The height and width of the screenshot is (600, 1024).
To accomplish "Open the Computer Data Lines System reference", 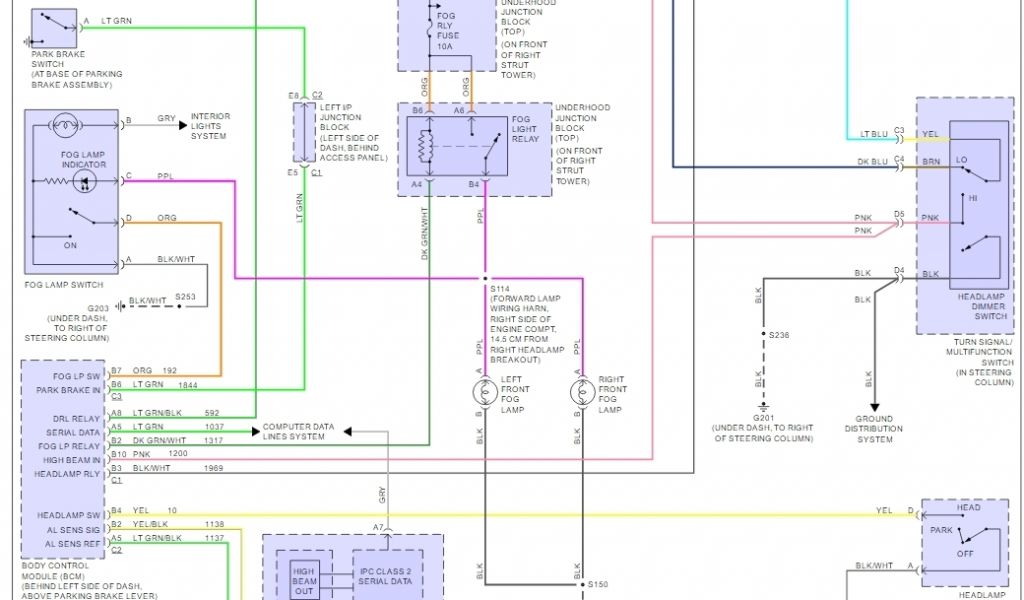I will 298,431.
